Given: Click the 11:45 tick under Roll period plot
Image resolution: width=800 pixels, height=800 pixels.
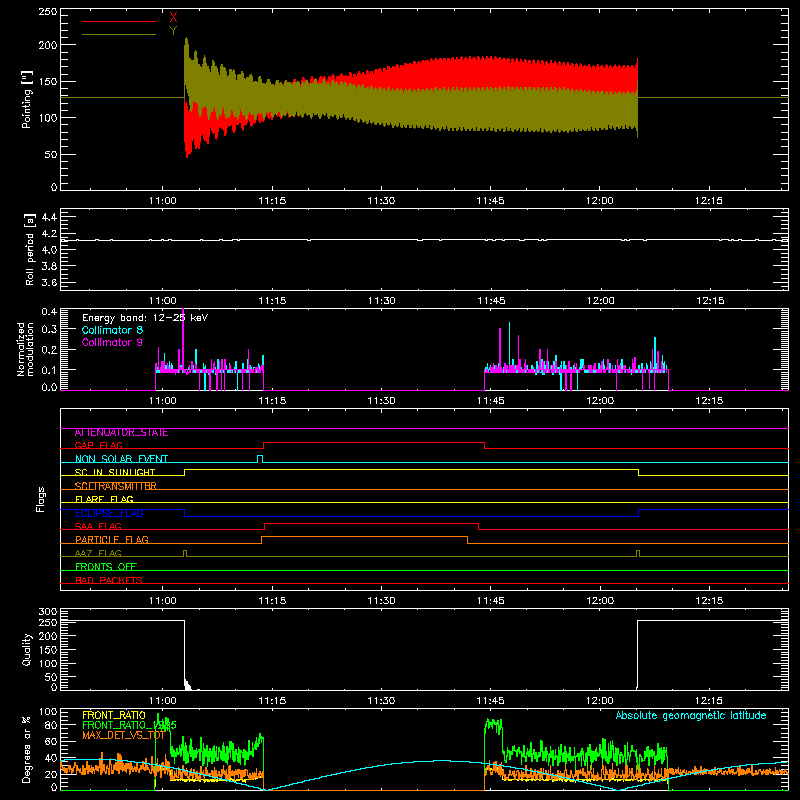Looking at the screenshot, I should click(491, 301).
